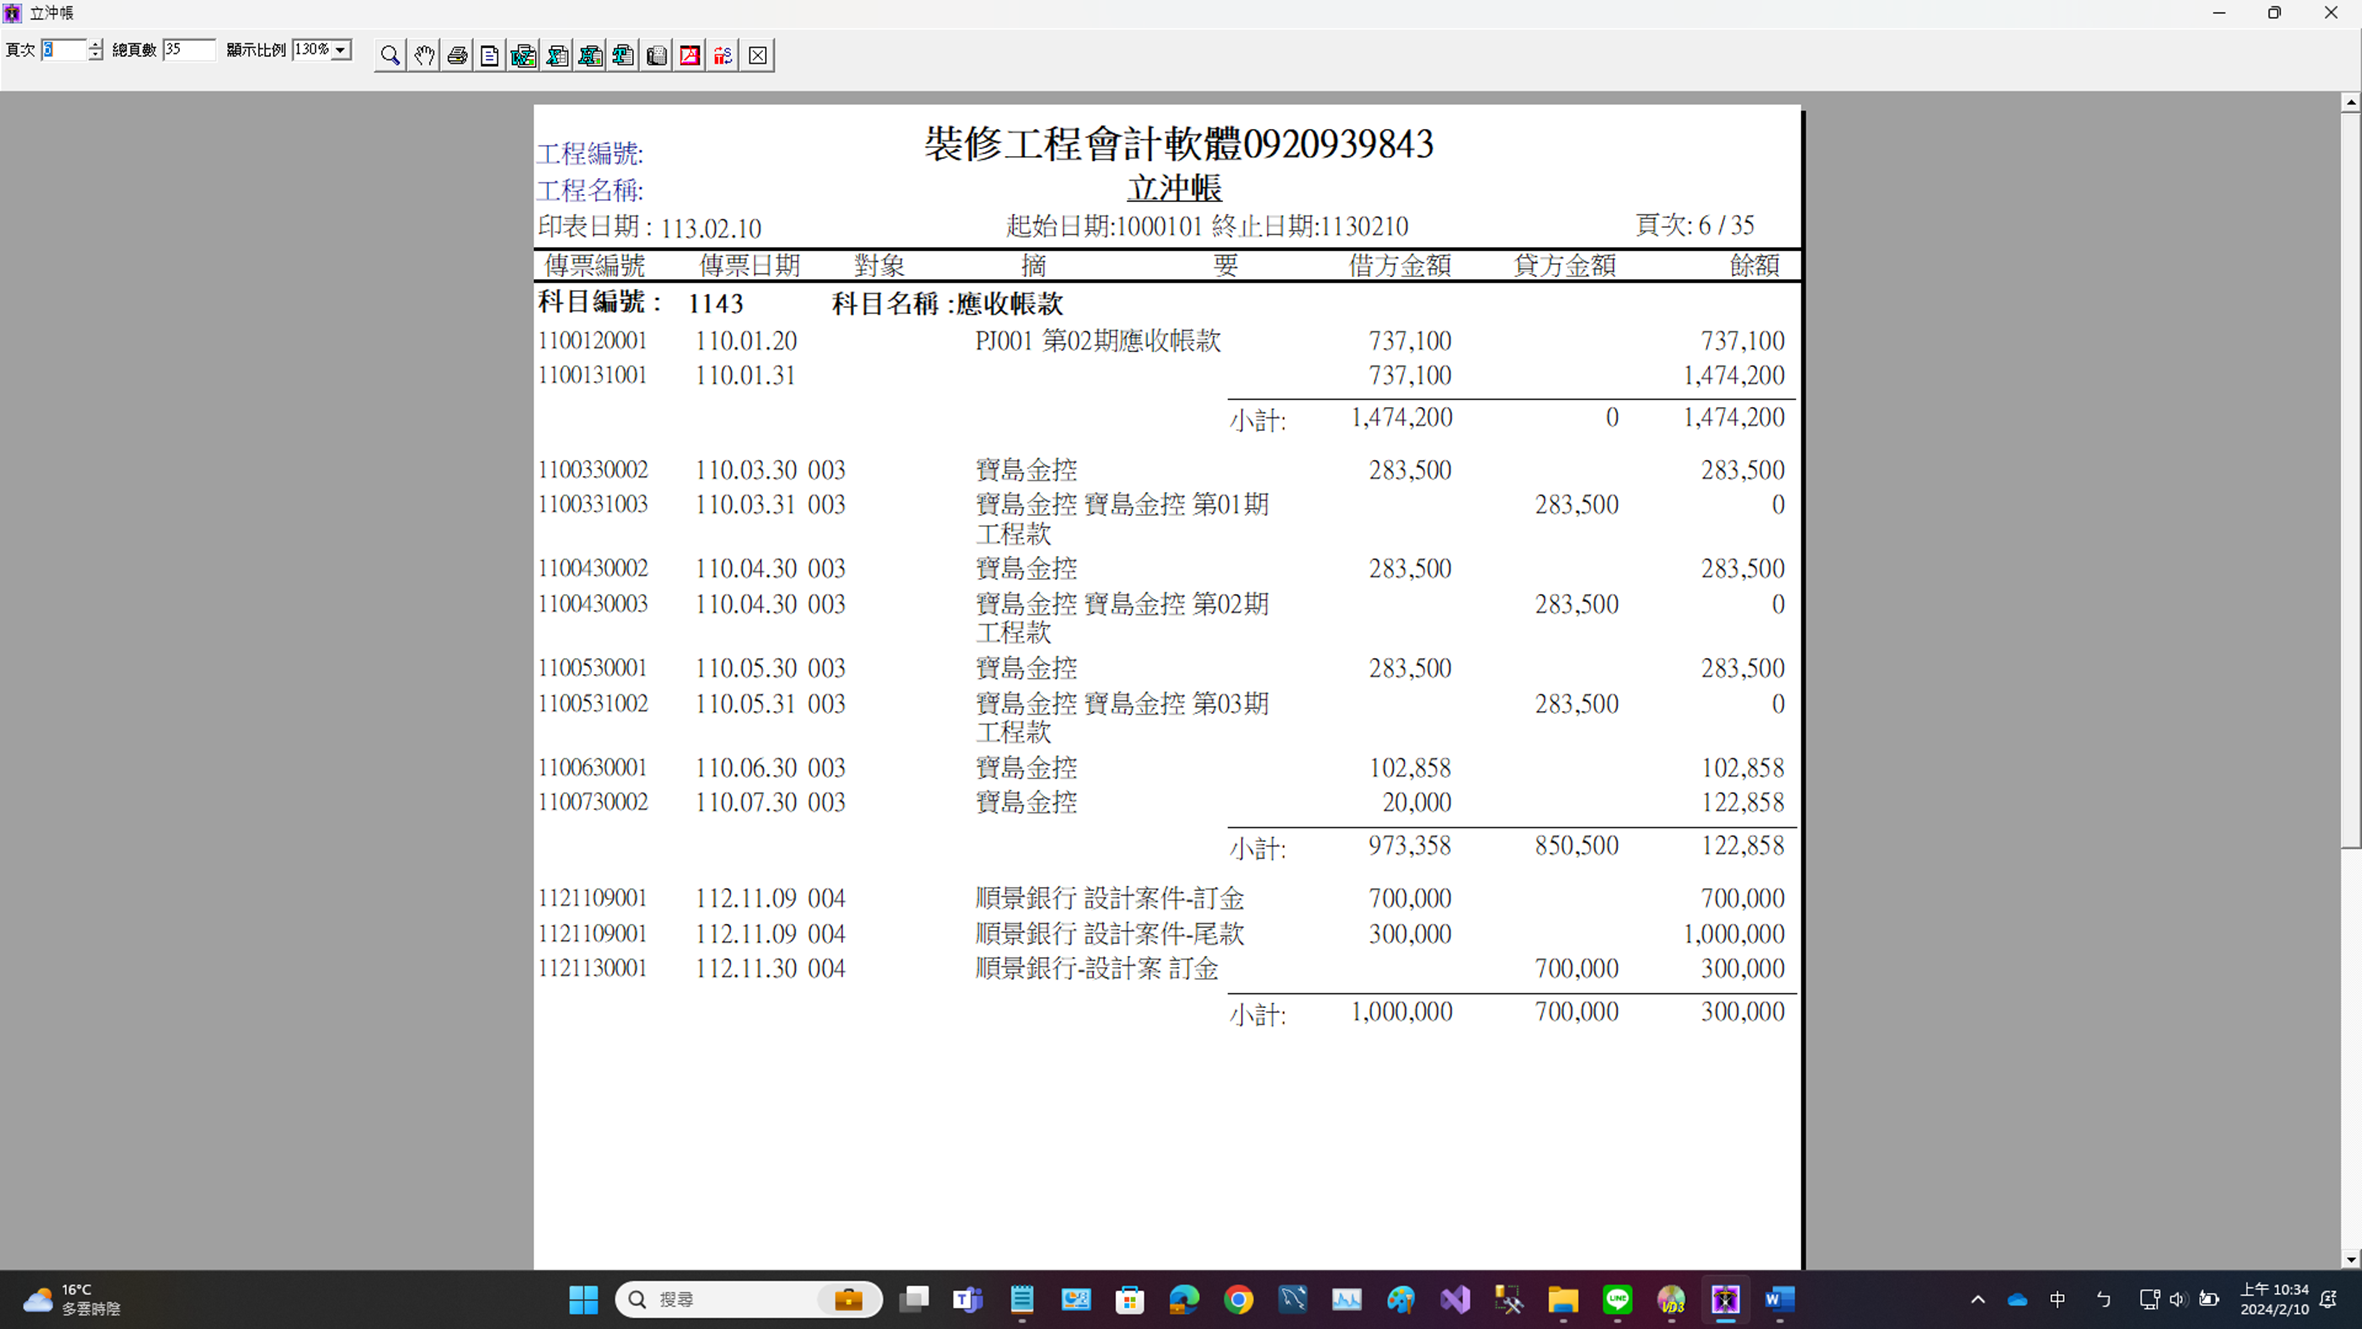Show hidden system tray icons chevron
The height and width of the screenshot is (1329, 2362).
click(x=1977, y=1299)
